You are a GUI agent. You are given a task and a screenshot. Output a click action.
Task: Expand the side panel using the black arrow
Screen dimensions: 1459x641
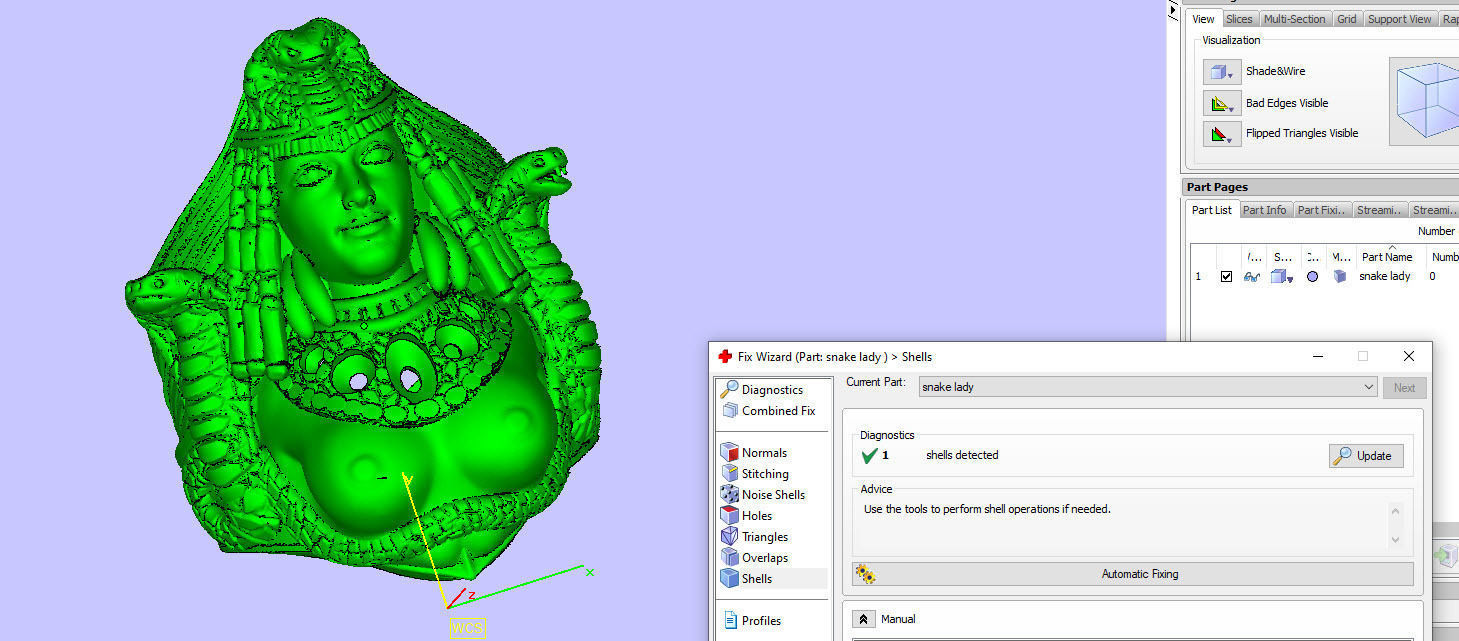[1173, 10]
